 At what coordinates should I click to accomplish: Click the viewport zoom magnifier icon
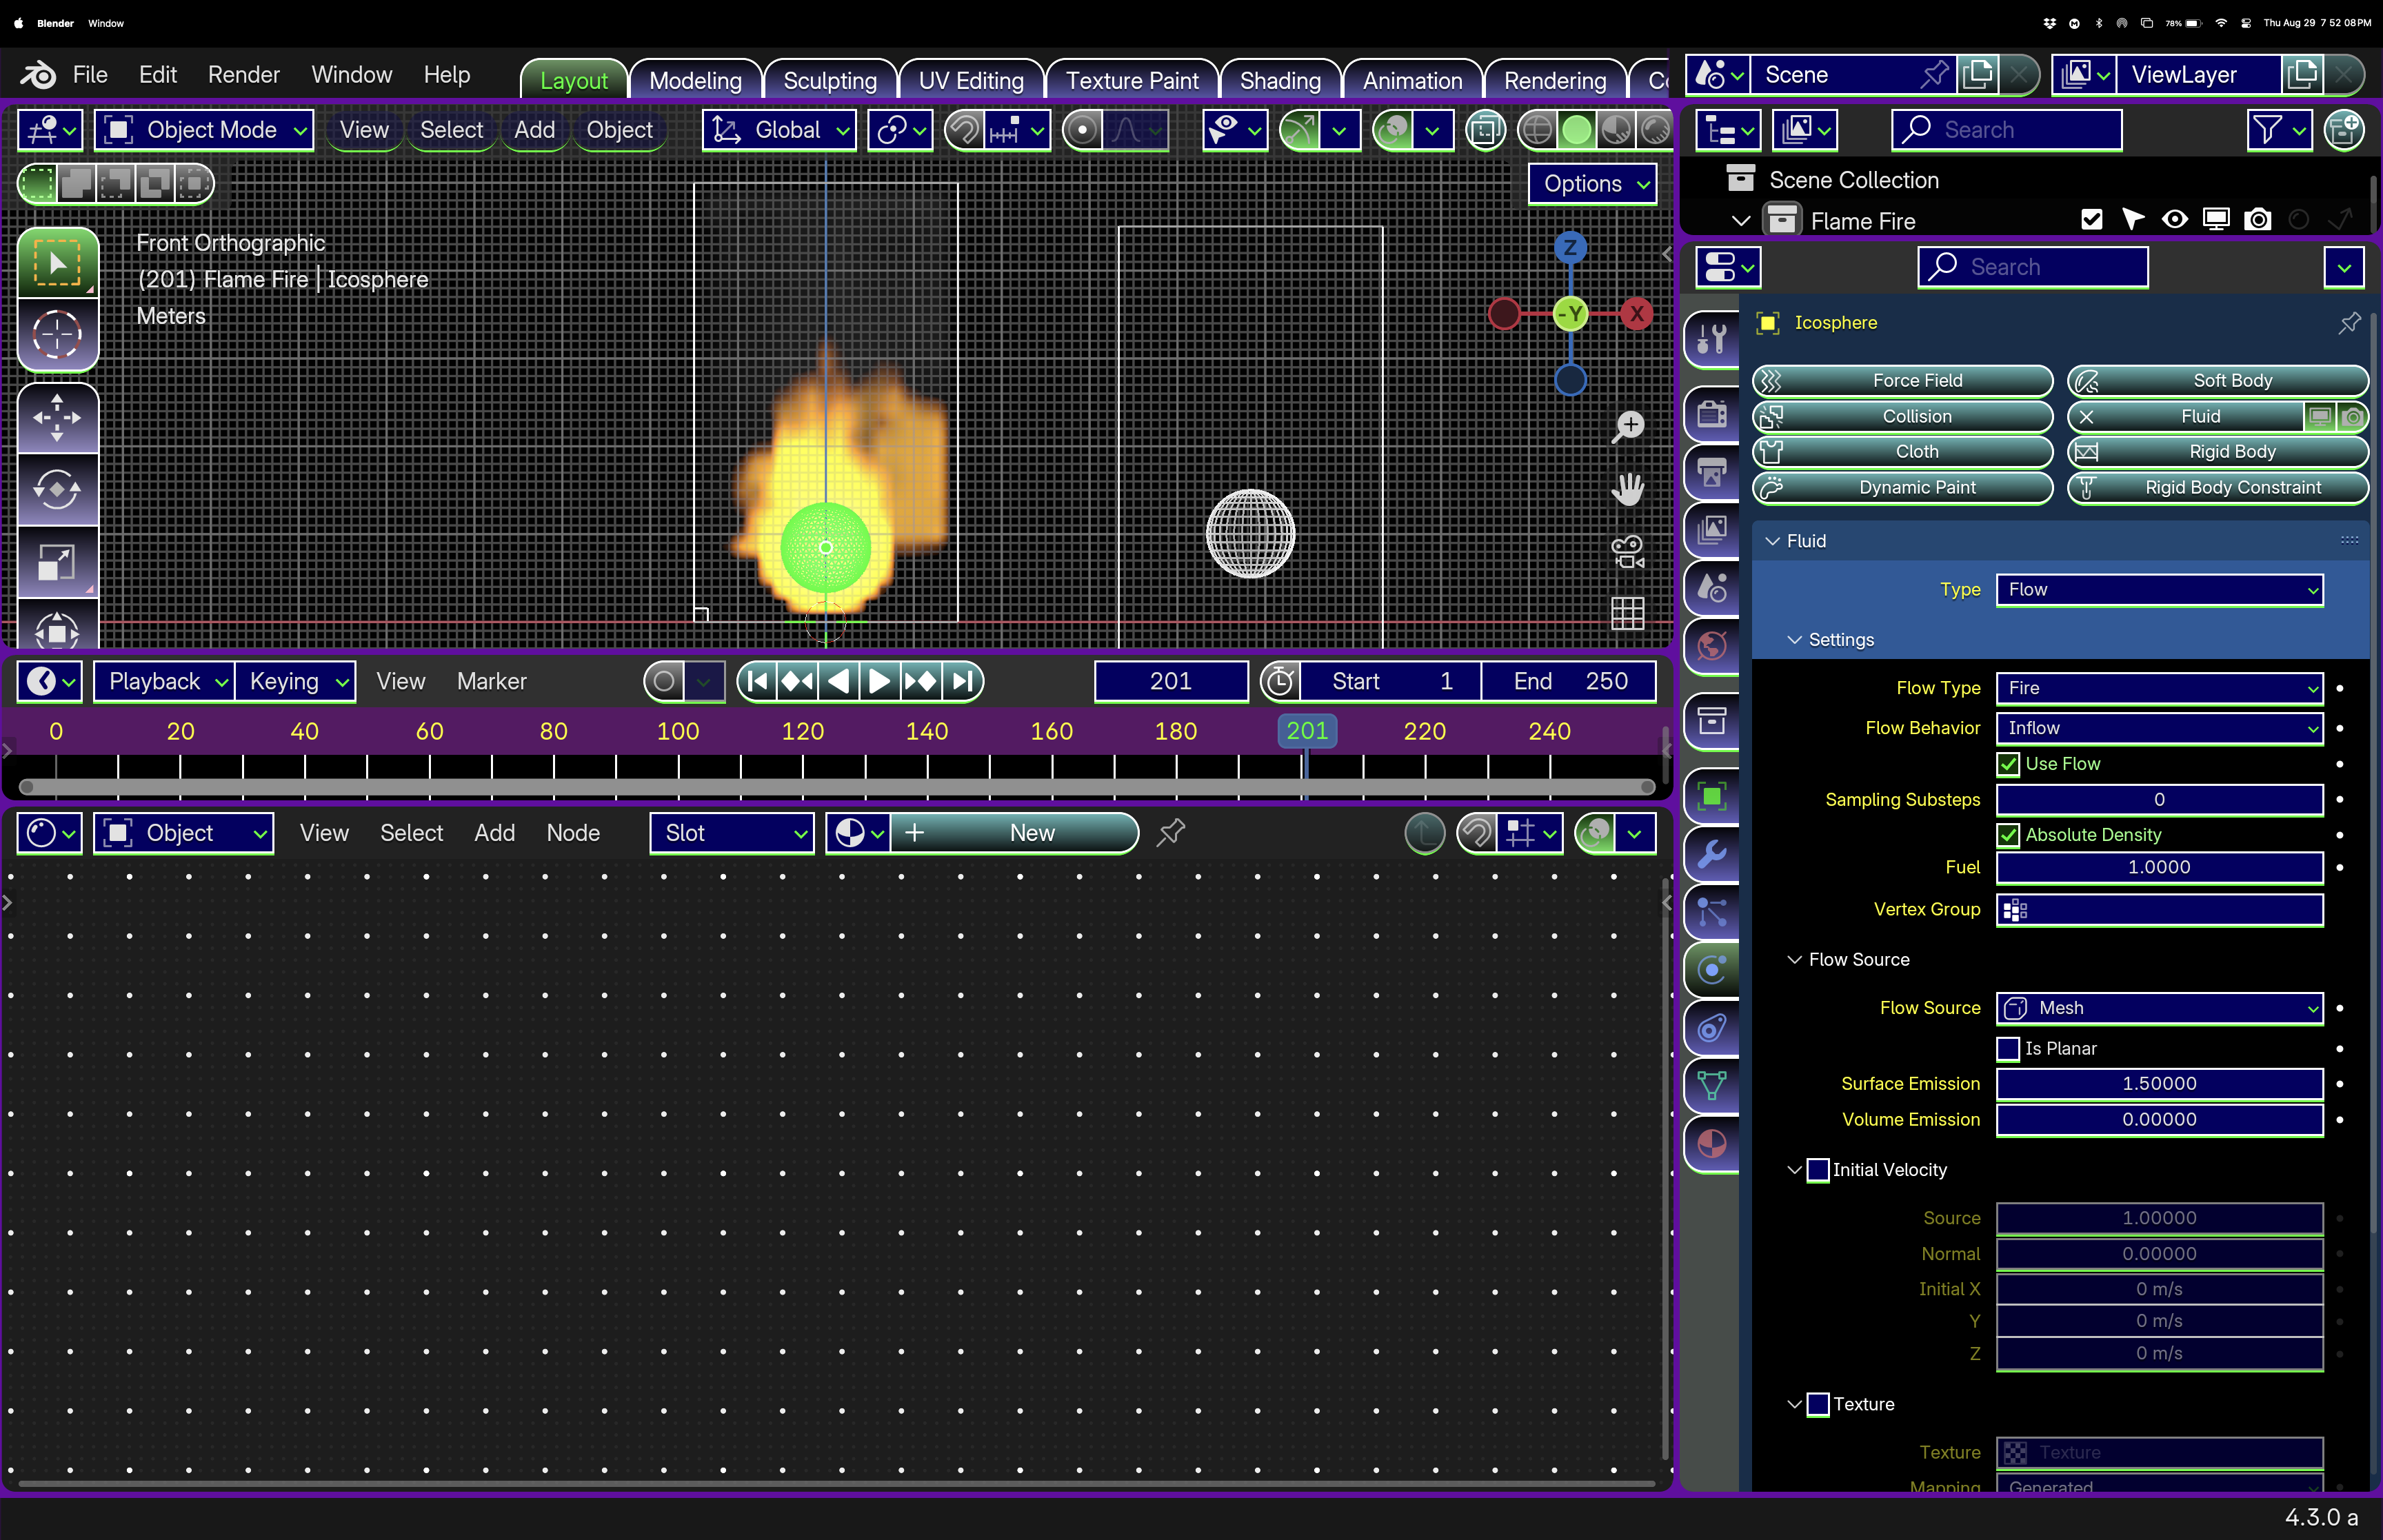click(1628, 426)
